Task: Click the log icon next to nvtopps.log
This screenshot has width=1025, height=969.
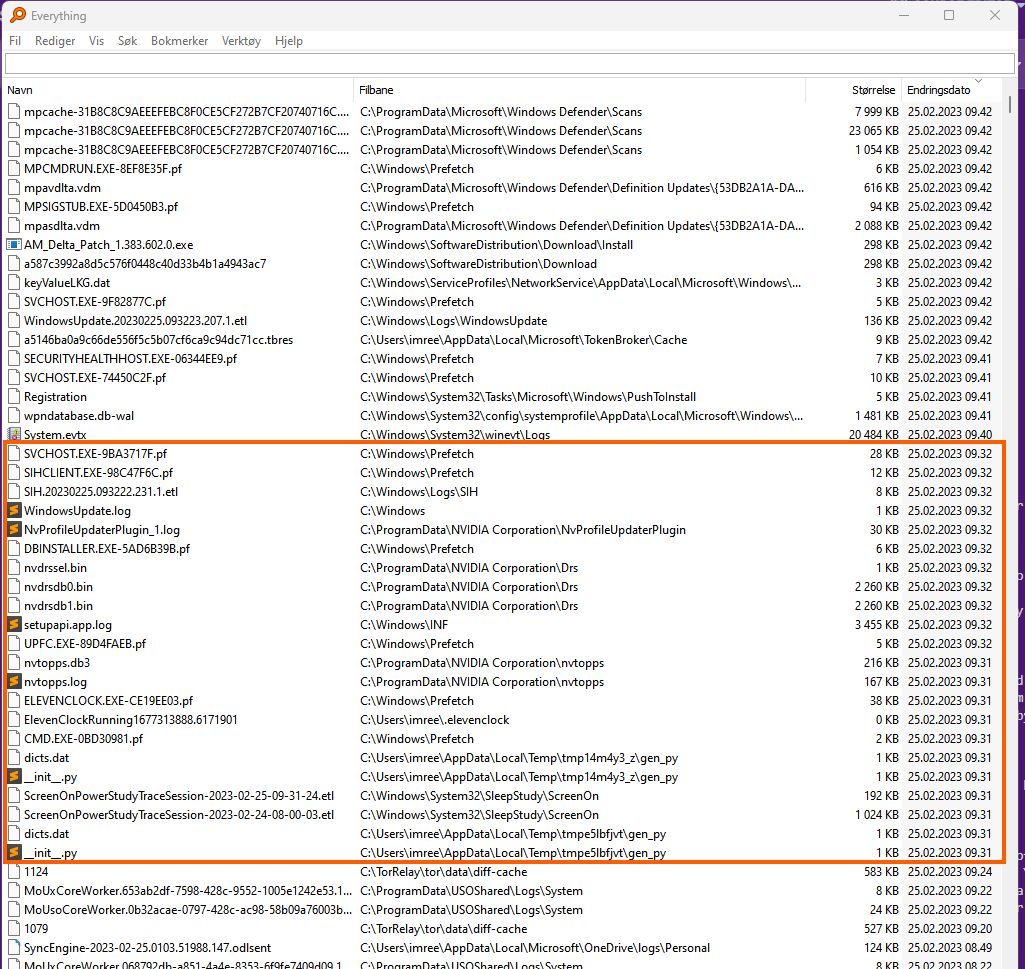Action: pos(14,681)
